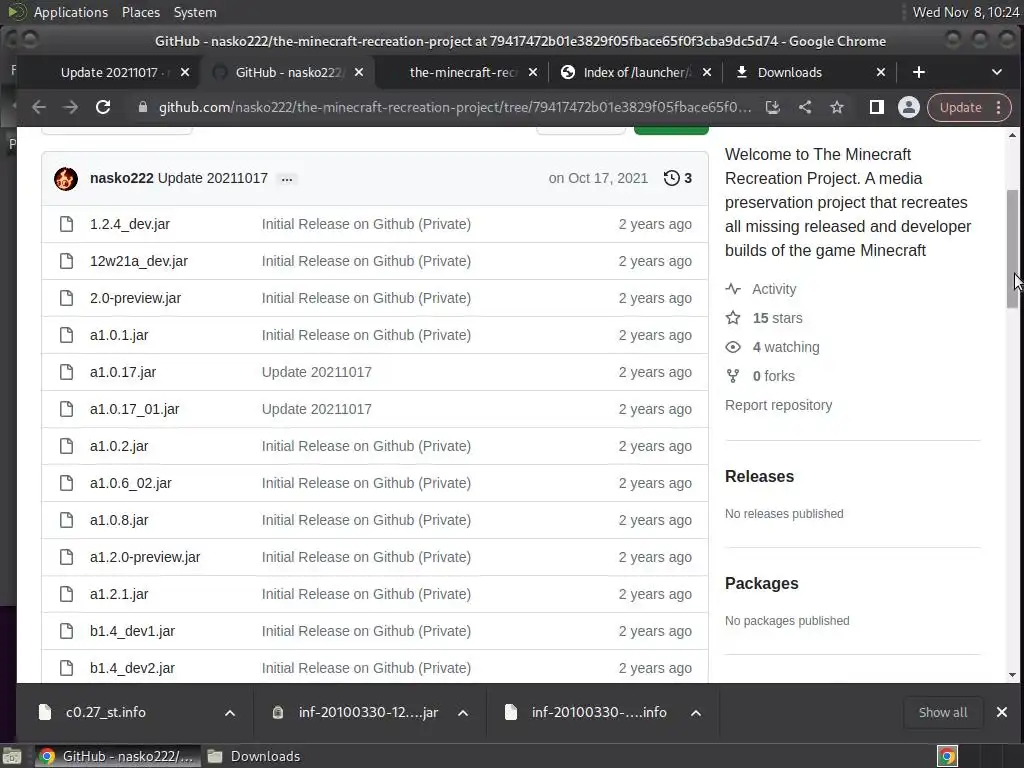Click the file icon beside a1.0.17.jar
This screenshot has width=1024, height=768.
tap(67, 372)
